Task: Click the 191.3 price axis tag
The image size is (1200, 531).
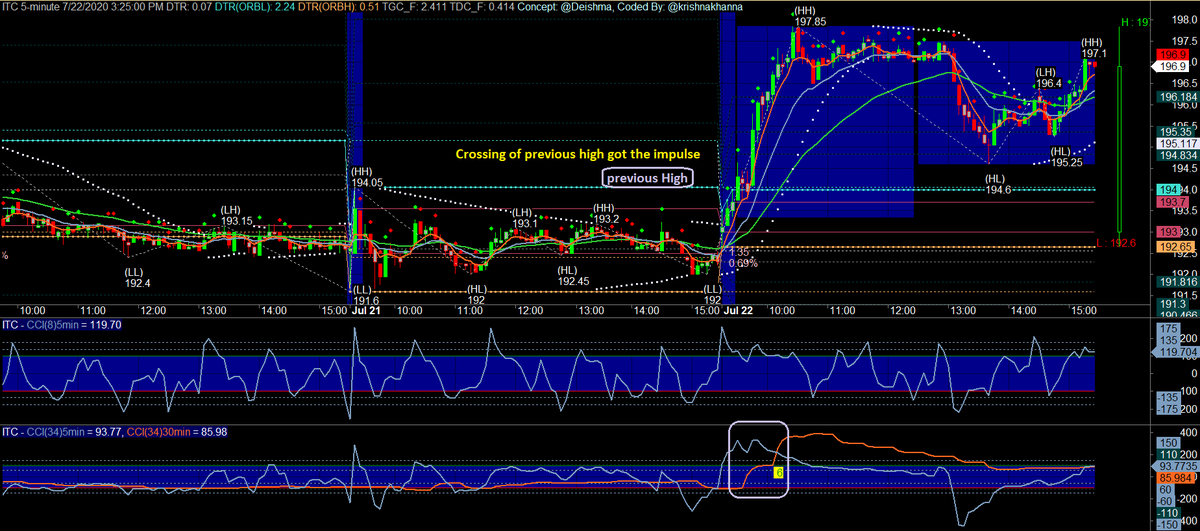Action: [x=1172, y=303]
